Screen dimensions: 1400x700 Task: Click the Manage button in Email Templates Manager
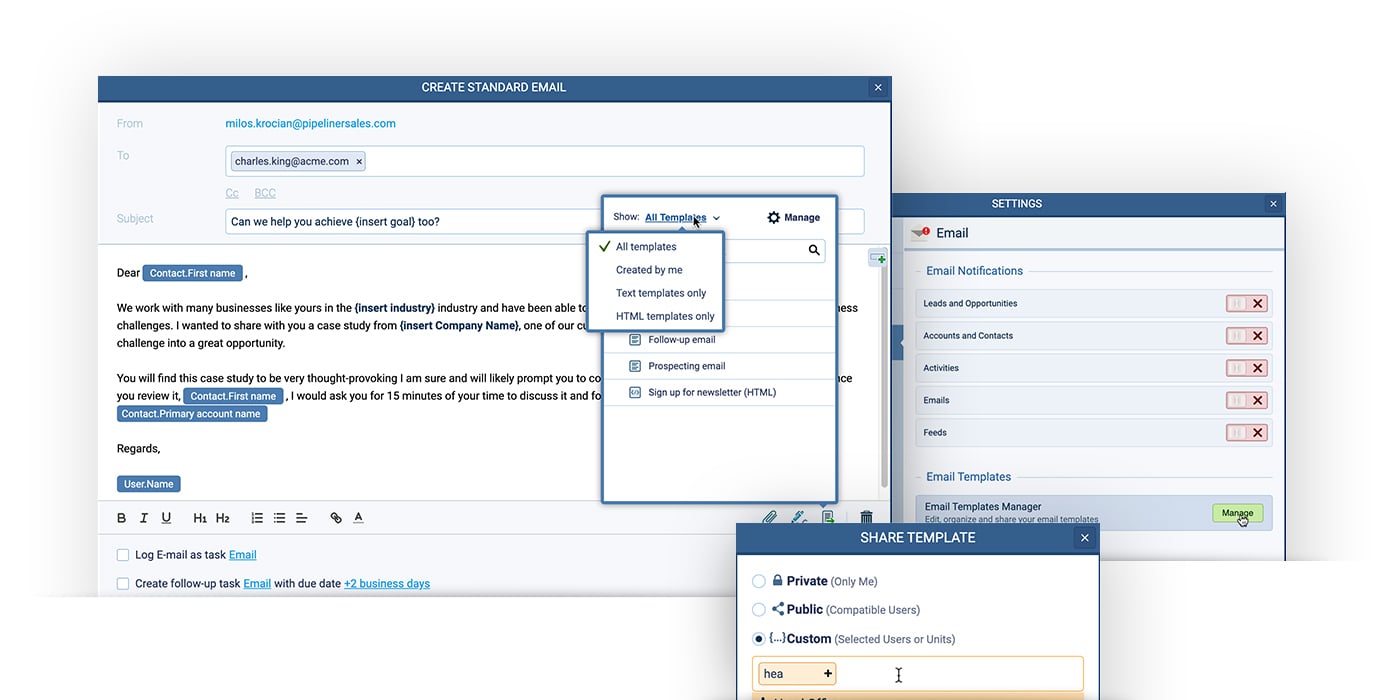coord(1238,512)
